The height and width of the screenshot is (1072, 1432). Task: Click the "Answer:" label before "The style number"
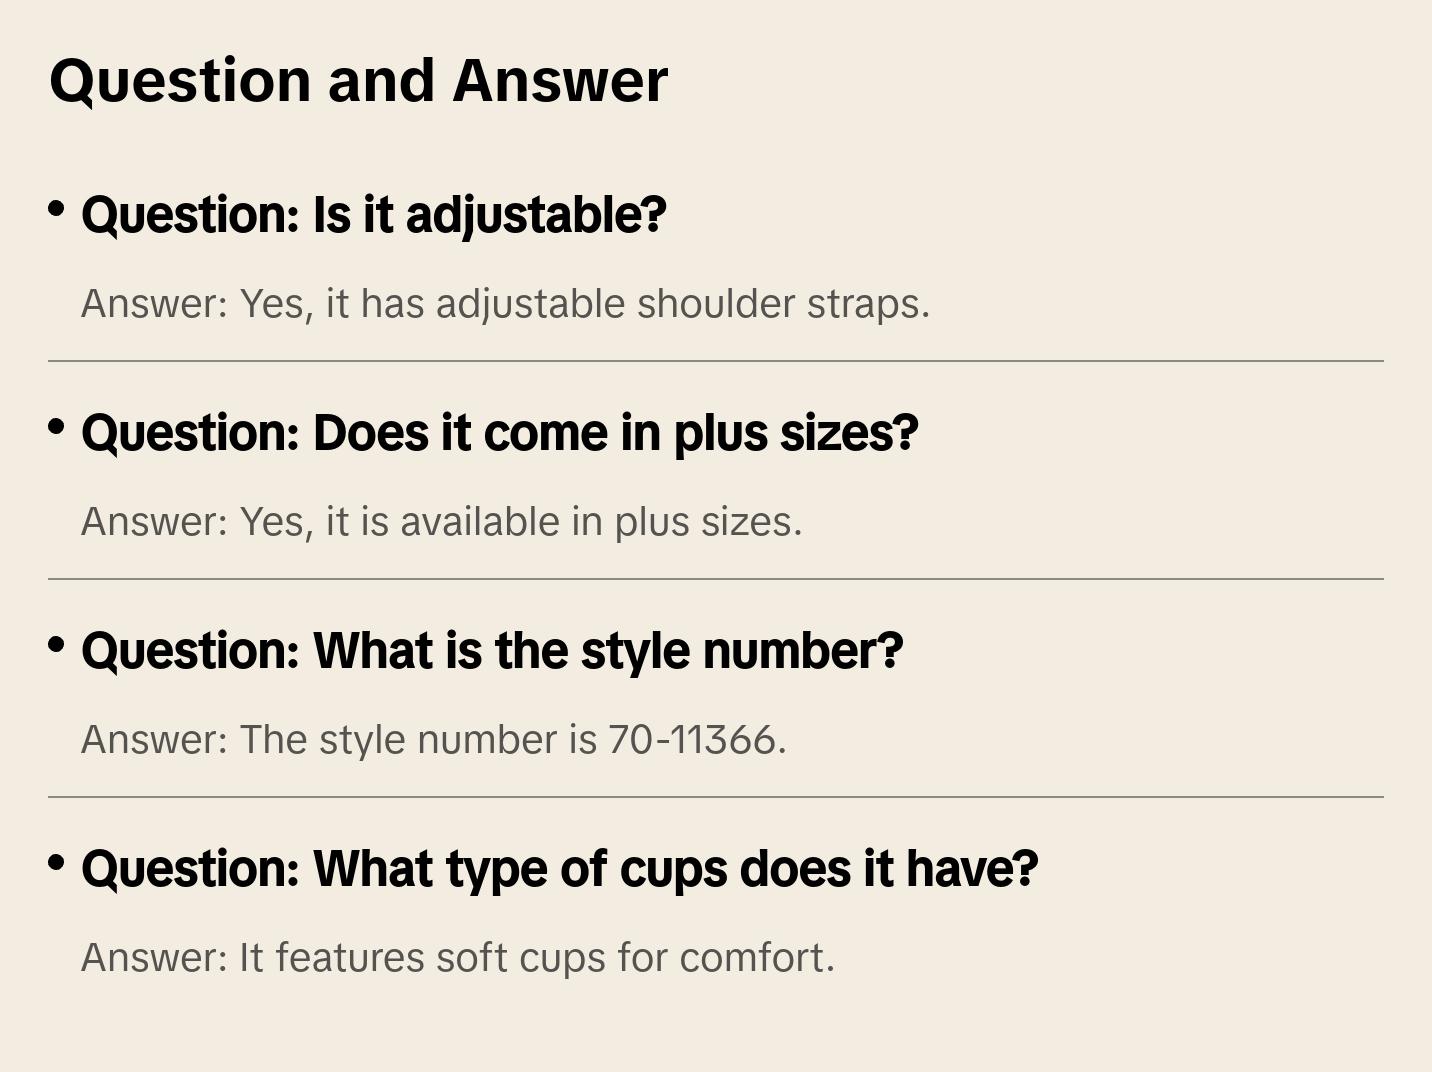pos(155,740)
